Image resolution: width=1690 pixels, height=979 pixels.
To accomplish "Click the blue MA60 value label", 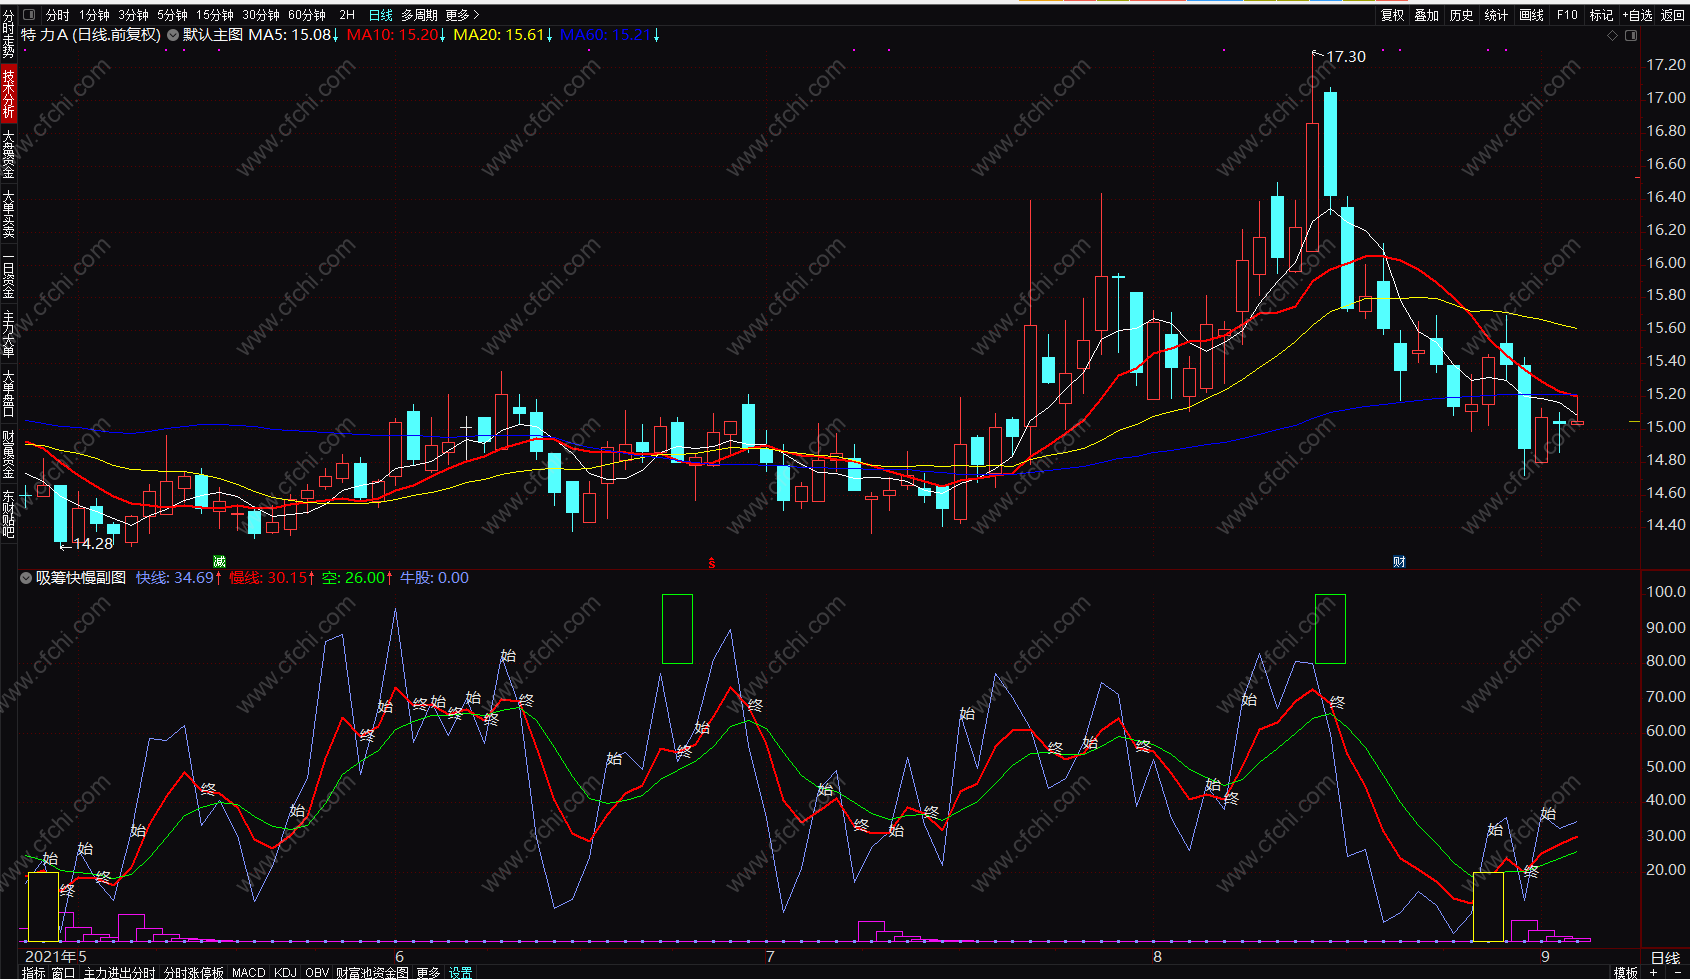I will [609, 35].
